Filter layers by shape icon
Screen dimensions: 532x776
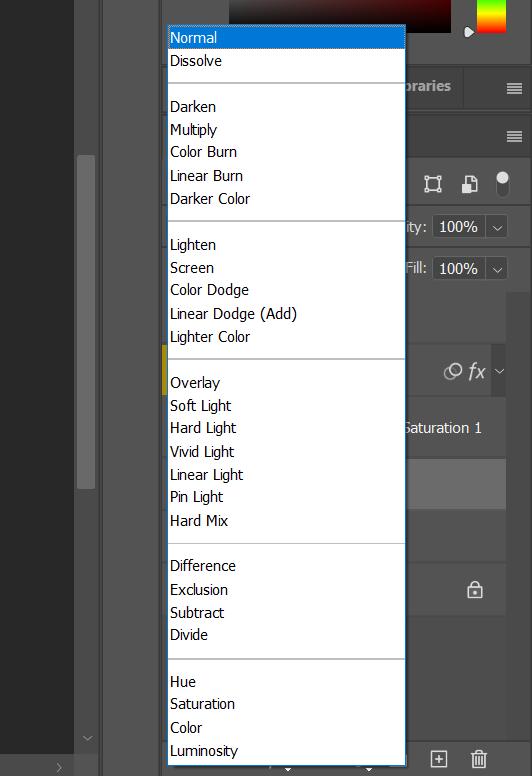(433, 184)
